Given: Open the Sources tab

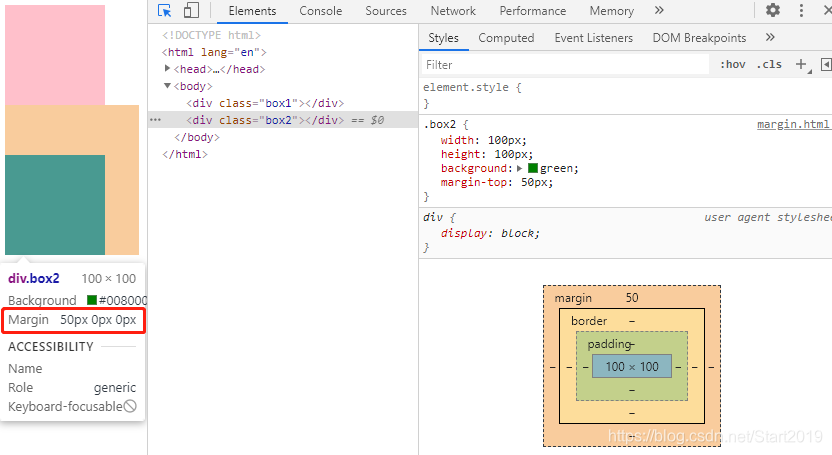Looking at the screenshot, I should (x=386, y=11).
